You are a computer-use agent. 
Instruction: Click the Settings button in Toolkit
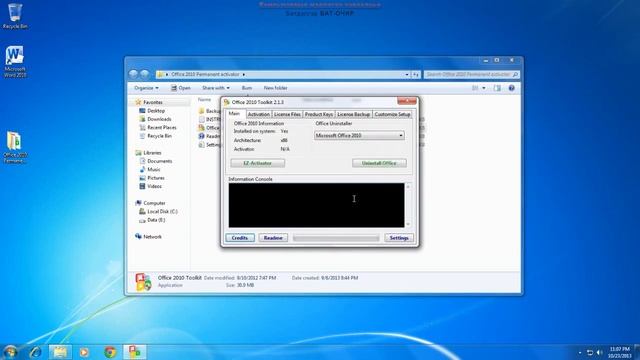399,238
